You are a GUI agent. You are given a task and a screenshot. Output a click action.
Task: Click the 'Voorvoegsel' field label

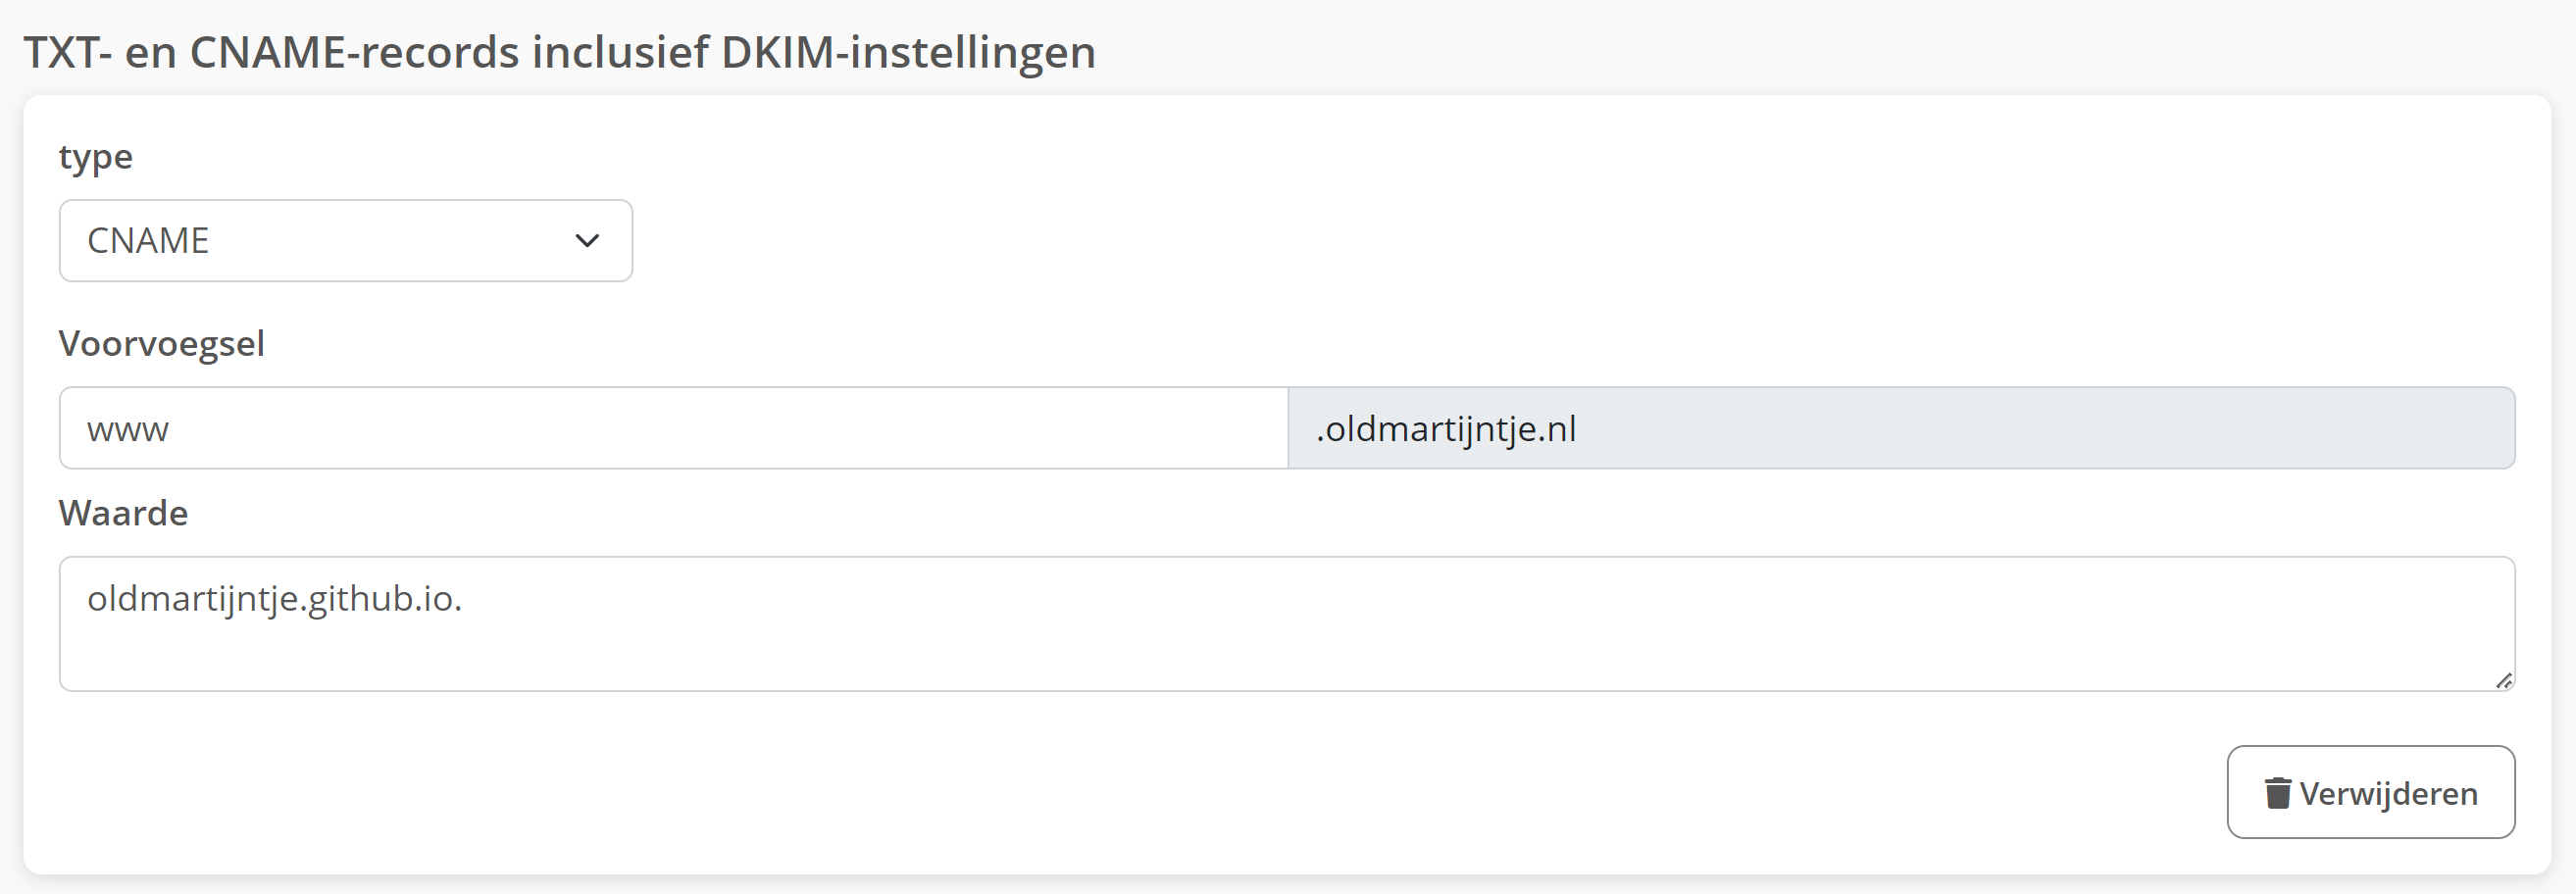pos(162,344)
